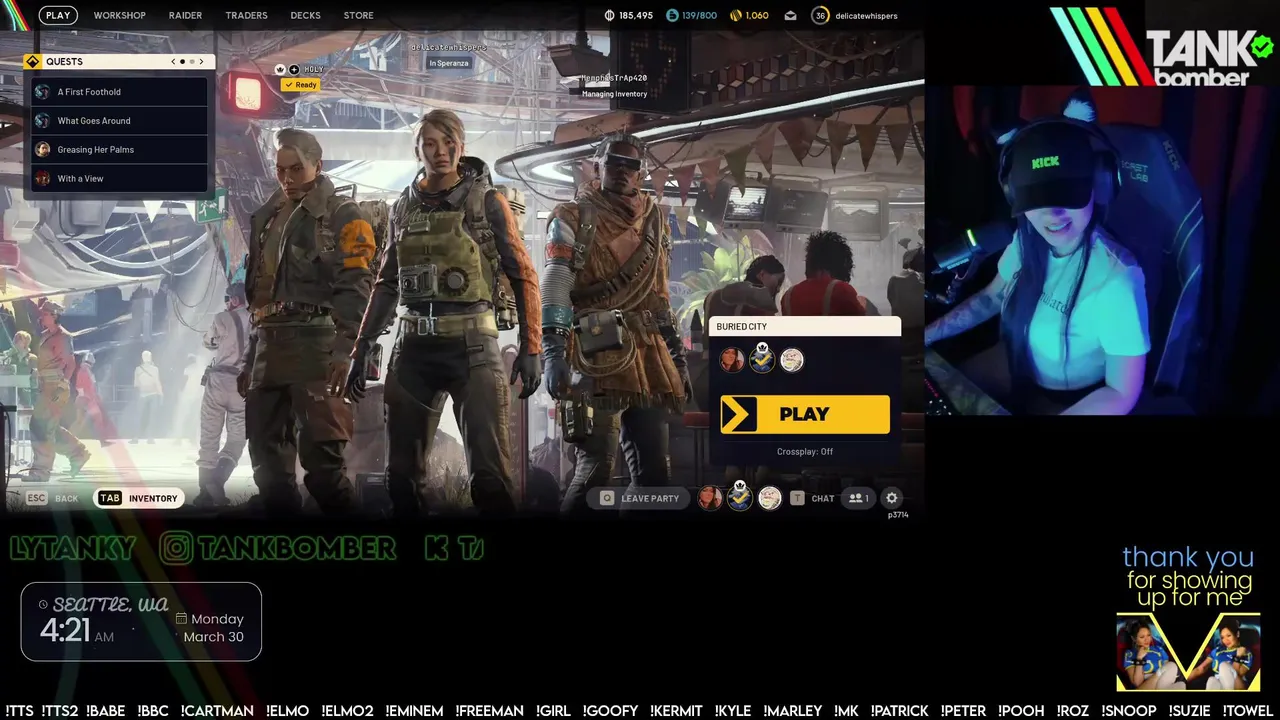Screen dimensions: 1280x720
Task: Select first quests page dot
Action: [x=182, y=62]
